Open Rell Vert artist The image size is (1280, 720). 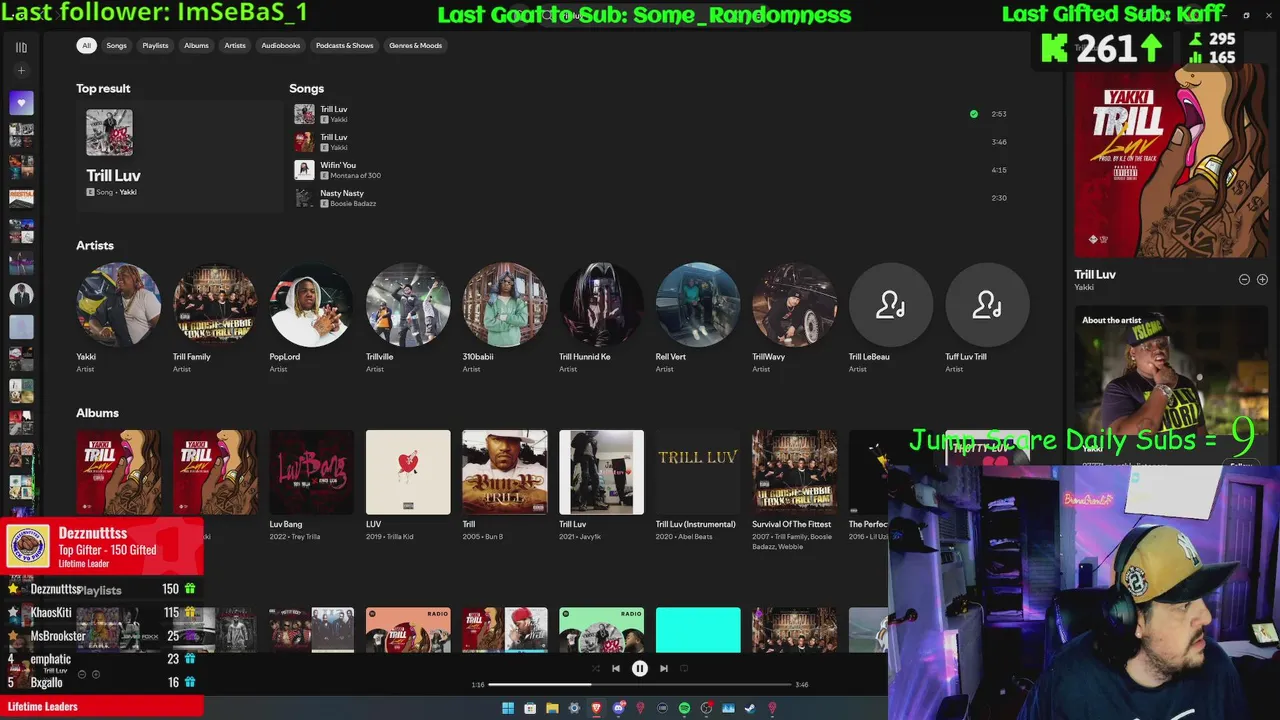coord(698,304)
